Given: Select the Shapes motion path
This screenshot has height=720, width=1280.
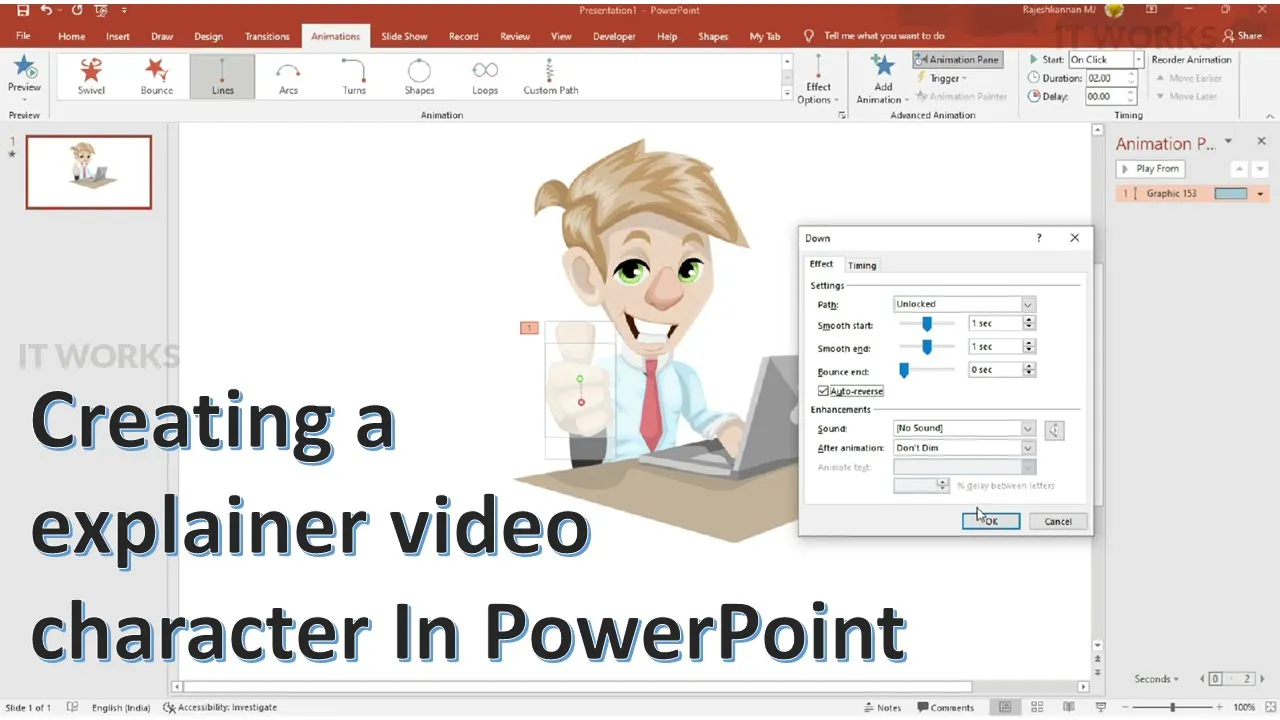Looking at the screenshot, I should coord(419,76).
